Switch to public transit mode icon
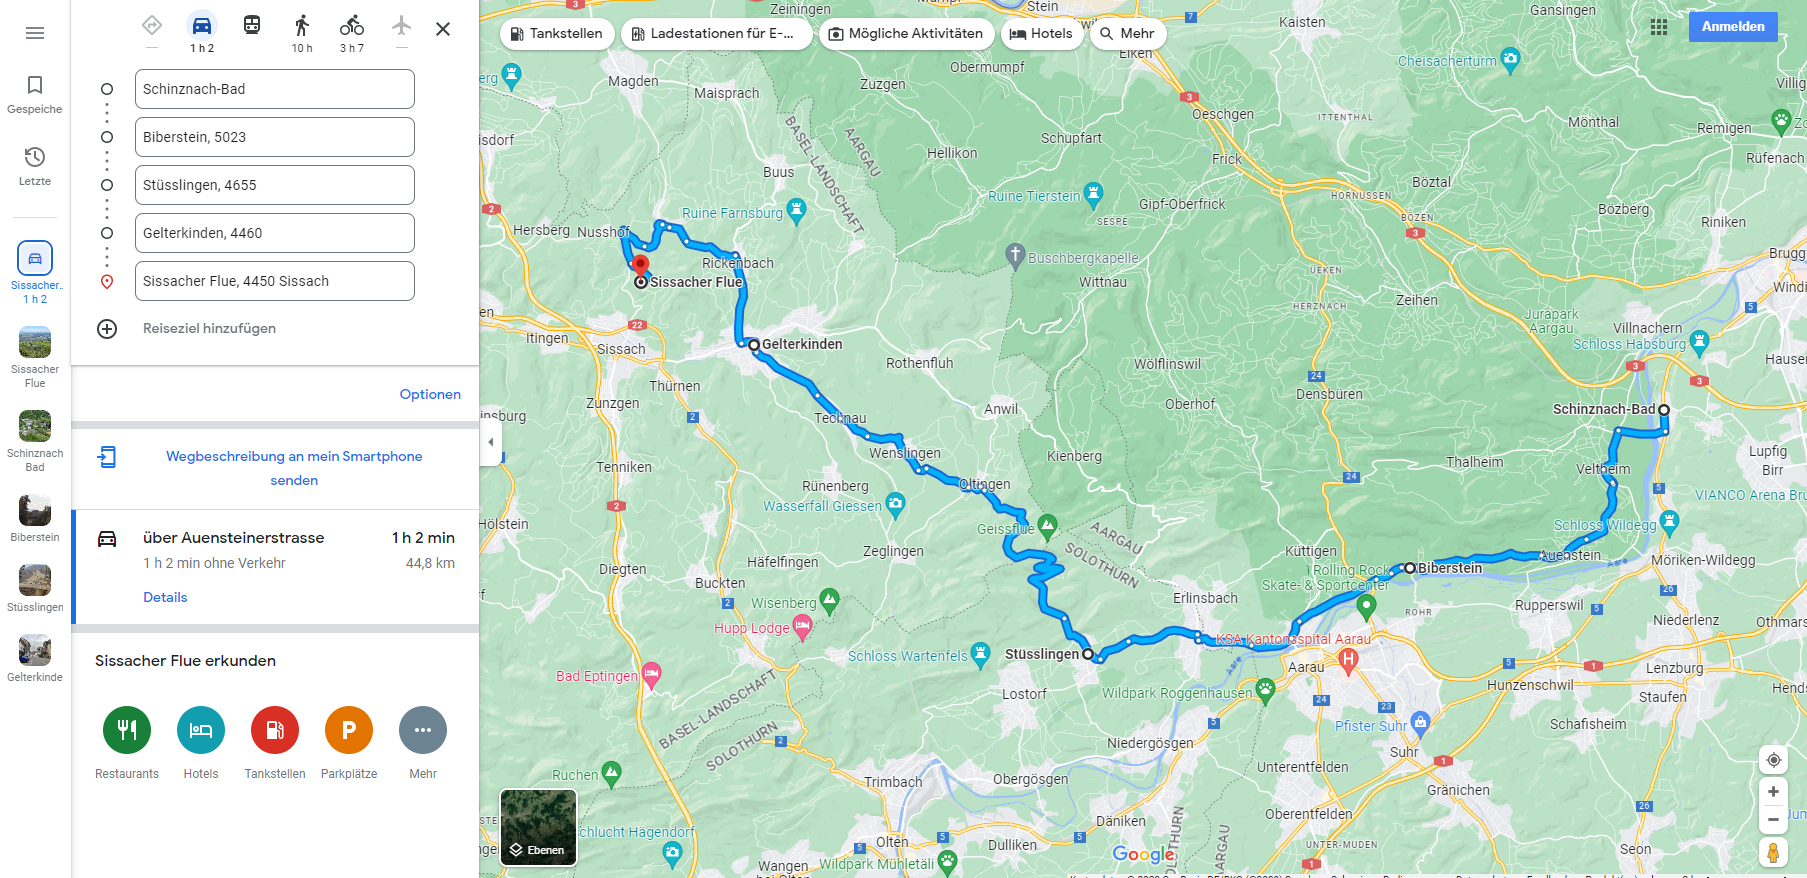This screenshot has width=1807, height=878. [x=252, y=26]
